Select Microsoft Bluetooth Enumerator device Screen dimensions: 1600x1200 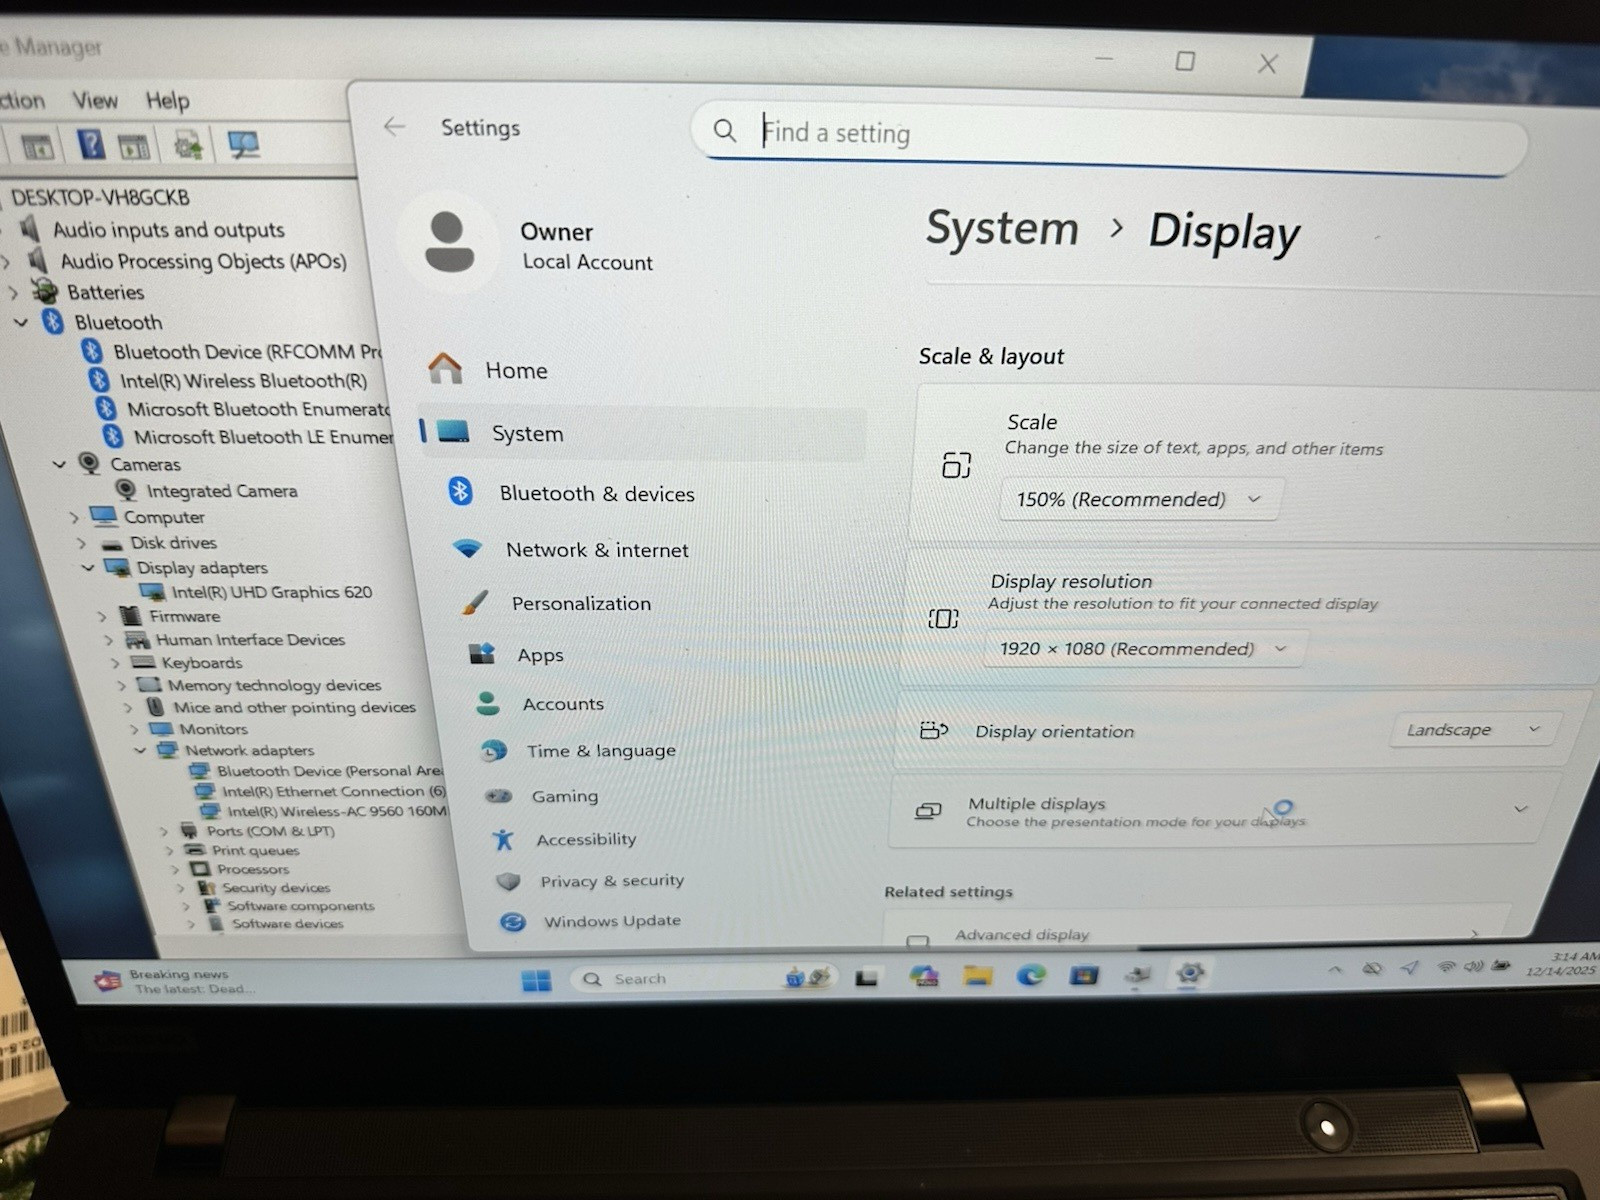[x=258, y=409]
